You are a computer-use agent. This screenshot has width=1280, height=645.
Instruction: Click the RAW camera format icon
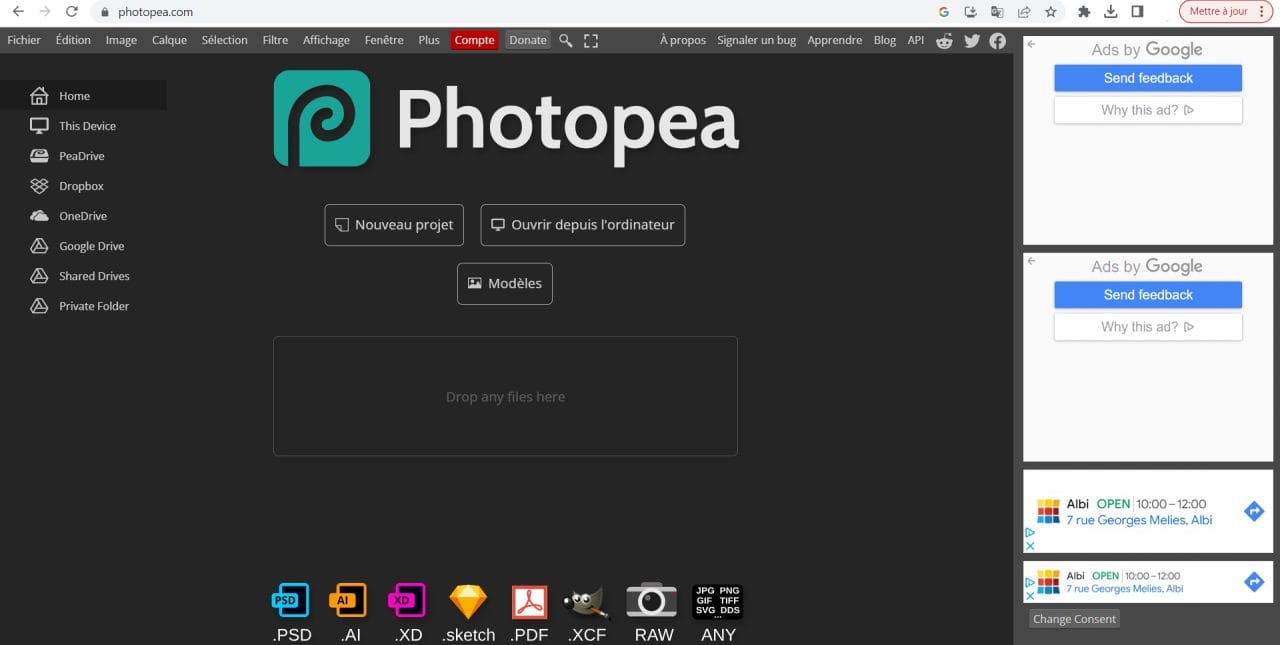(x=652, y=600)
